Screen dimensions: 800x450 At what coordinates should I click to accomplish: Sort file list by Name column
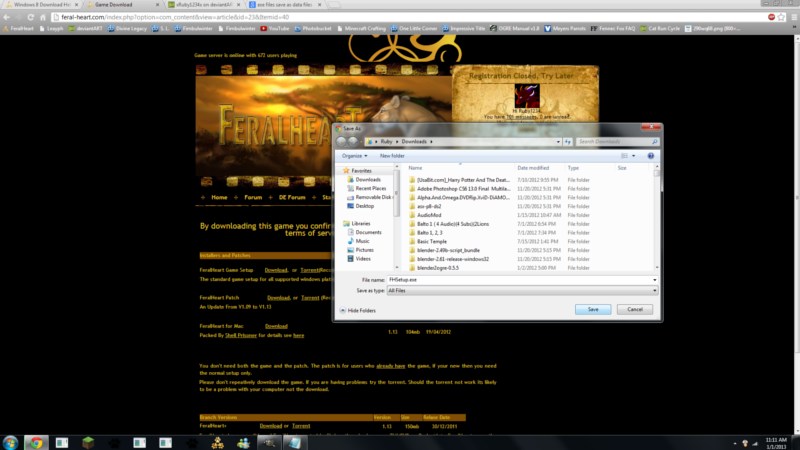click(415, 168)
